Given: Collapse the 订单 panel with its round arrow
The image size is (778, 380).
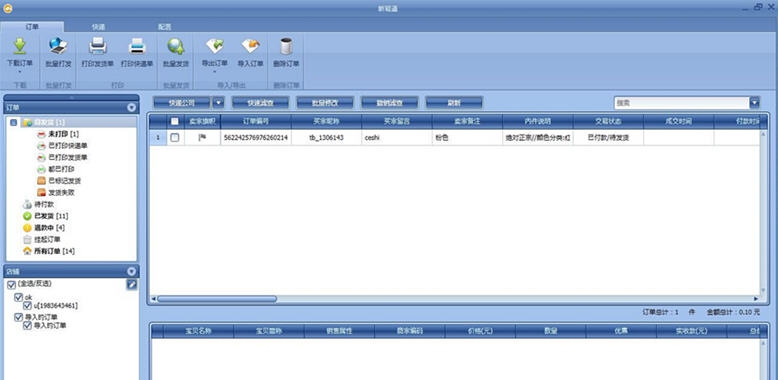Looking at the screenshot, I should click(x=131, y=107).
